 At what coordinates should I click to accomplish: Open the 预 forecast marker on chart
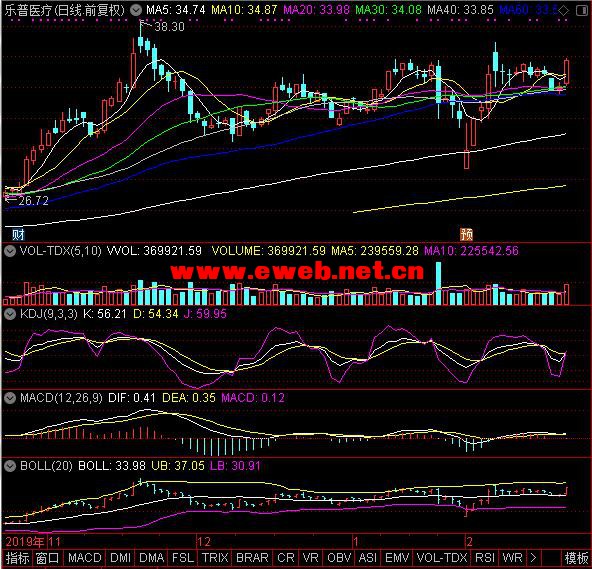click(466, 234)
